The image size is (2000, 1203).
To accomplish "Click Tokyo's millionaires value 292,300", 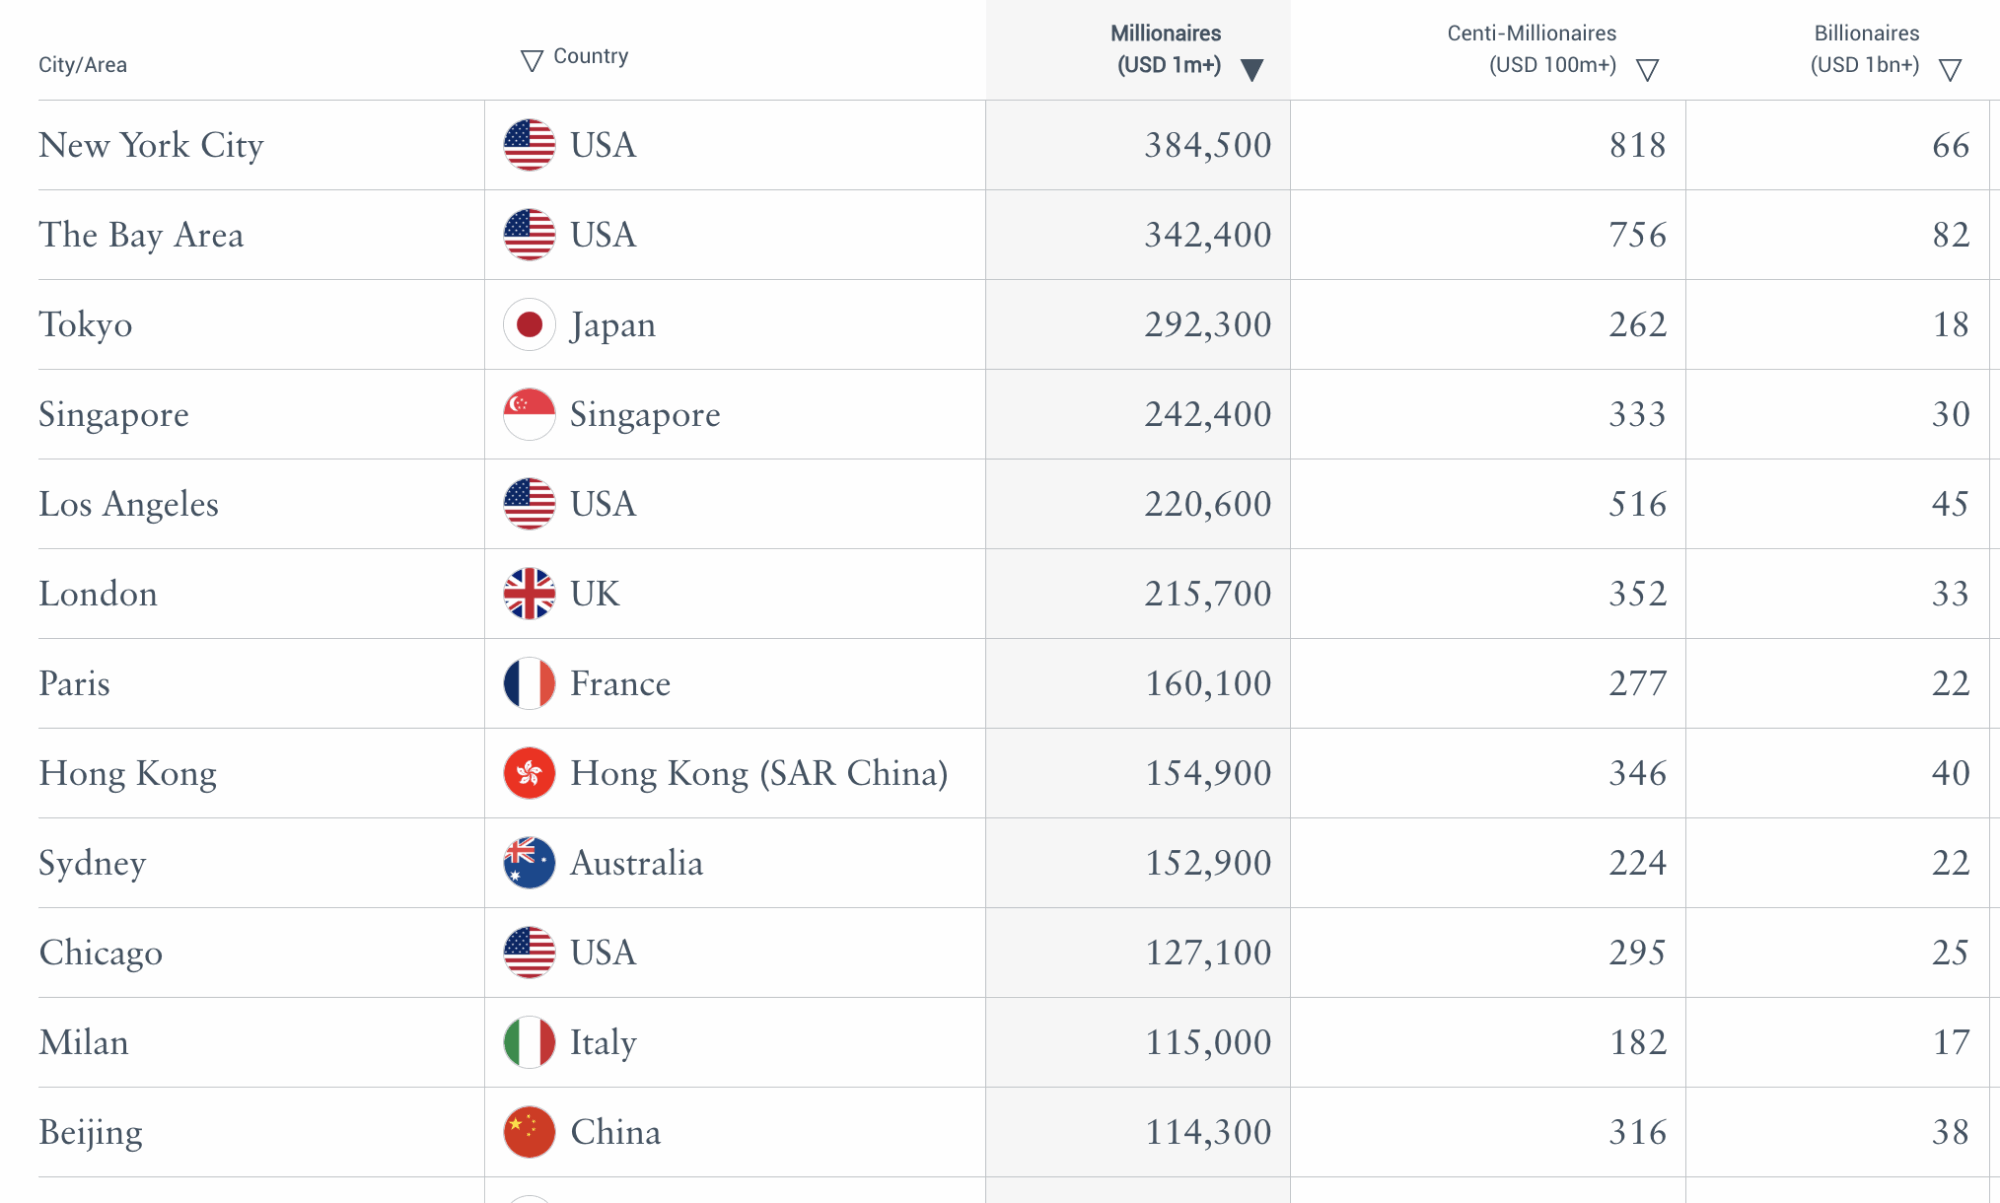I will (1207, 325).
